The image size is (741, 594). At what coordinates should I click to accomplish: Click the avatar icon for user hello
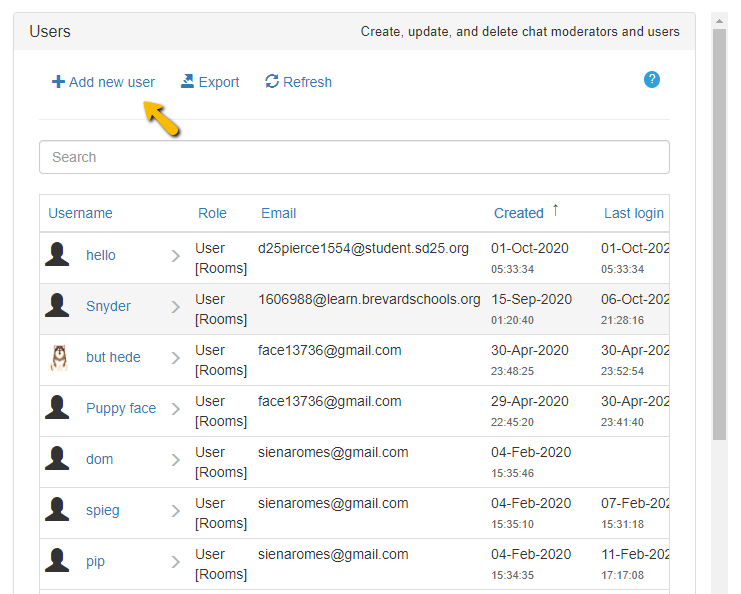[58, 256]
